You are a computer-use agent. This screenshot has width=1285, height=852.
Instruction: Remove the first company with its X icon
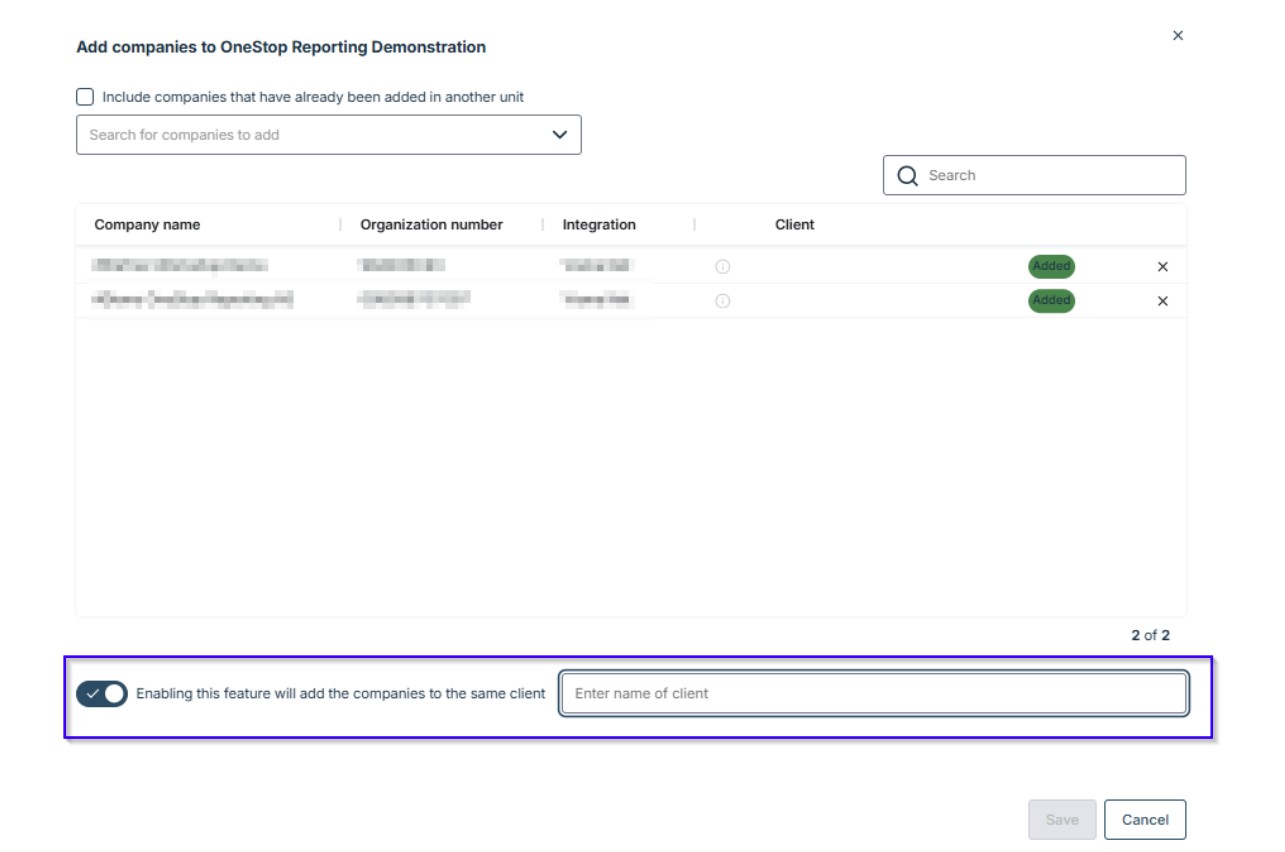pos(1162,267)
